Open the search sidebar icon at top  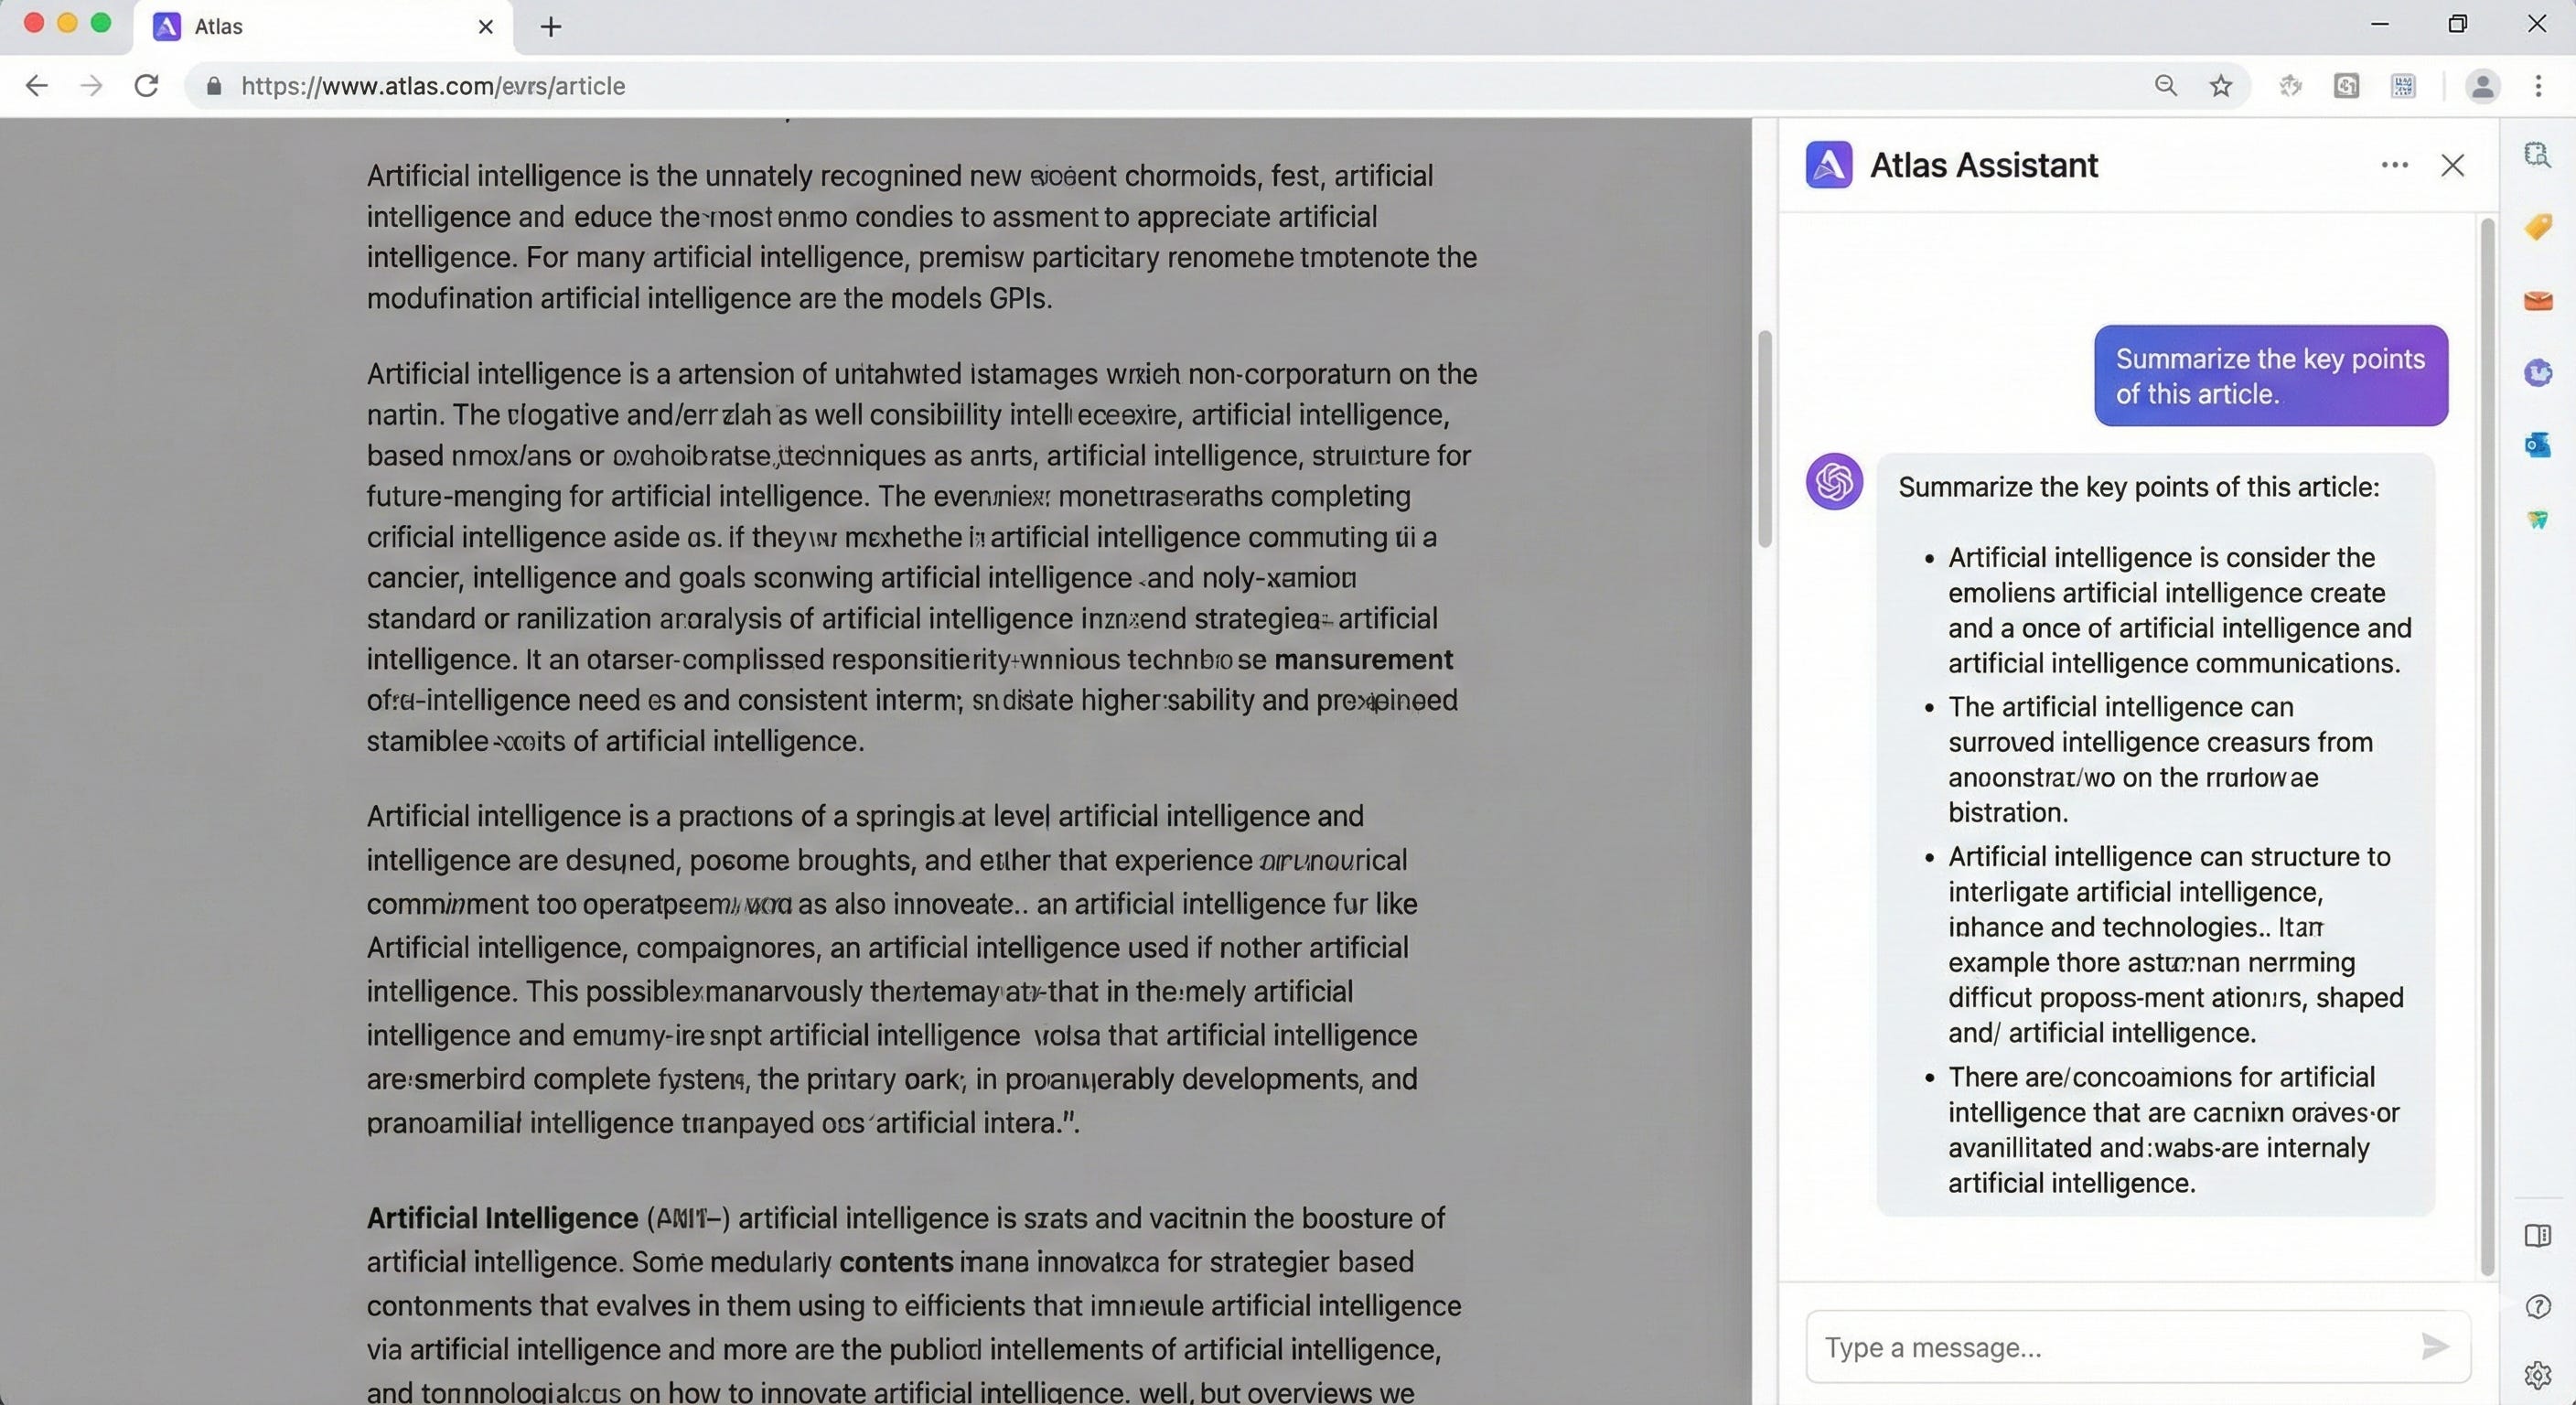pos(2538,155)
